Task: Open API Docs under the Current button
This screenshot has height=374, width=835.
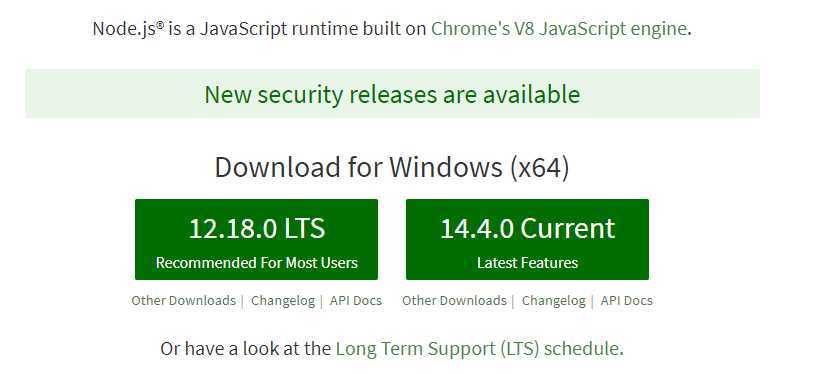Action: [x=626, y=300]
